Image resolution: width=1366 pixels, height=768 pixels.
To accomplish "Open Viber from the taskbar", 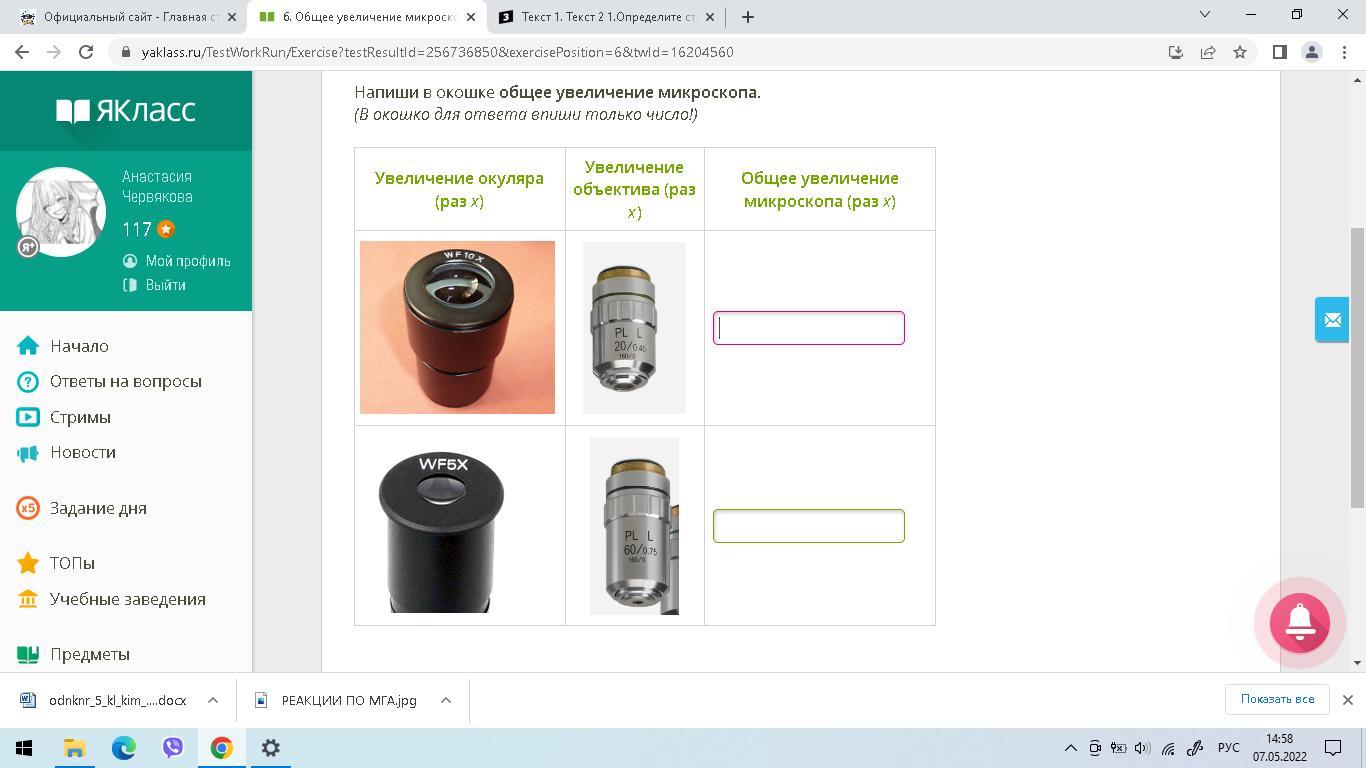I will tap(173, 747).
